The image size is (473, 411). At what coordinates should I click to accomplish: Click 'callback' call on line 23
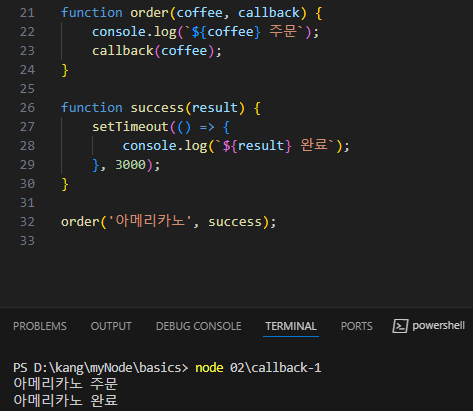point(123,51)
